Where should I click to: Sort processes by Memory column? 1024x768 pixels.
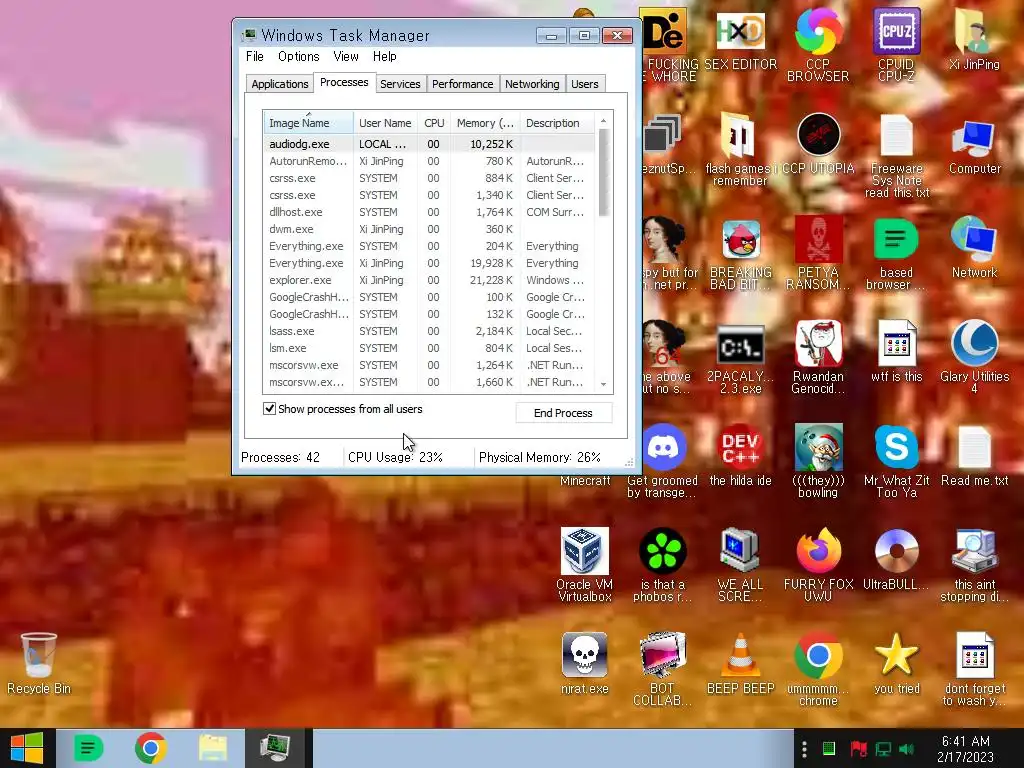(485, 123)
